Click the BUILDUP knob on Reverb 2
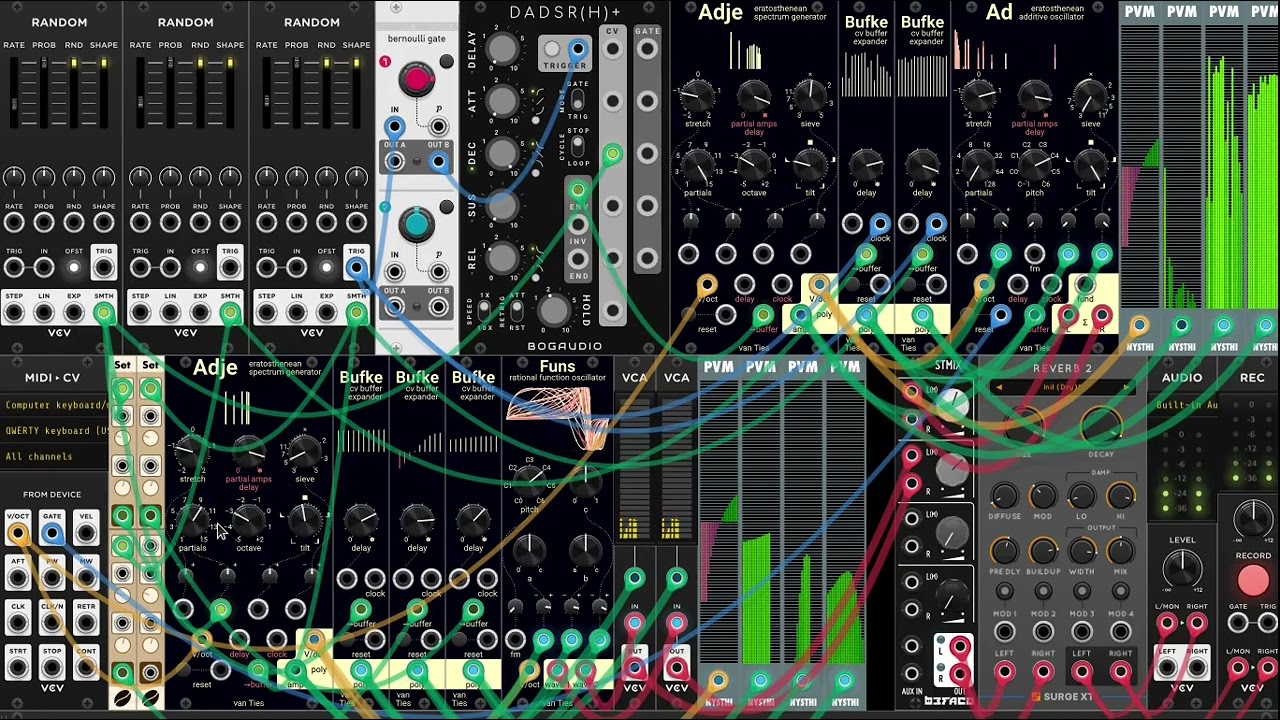 click(1043, 551)
